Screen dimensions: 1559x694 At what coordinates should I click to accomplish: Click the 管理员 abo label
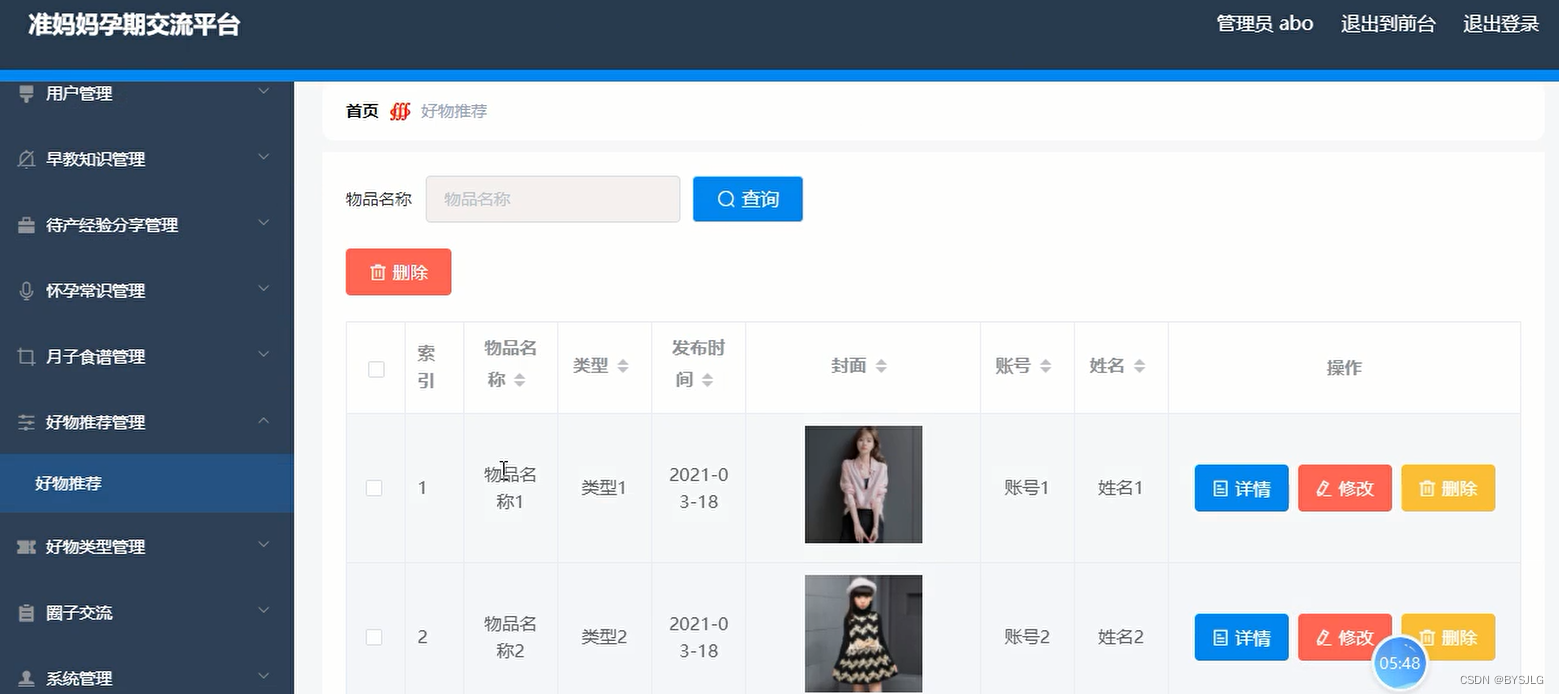tap(1265, 24)
